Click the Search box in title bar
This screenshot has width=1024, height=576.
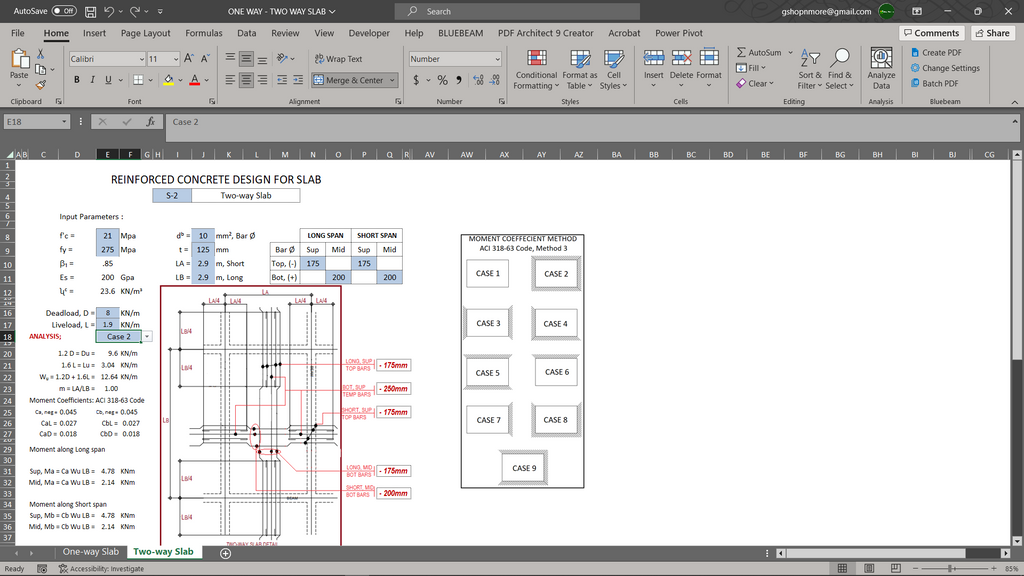[x=517, y=11]
